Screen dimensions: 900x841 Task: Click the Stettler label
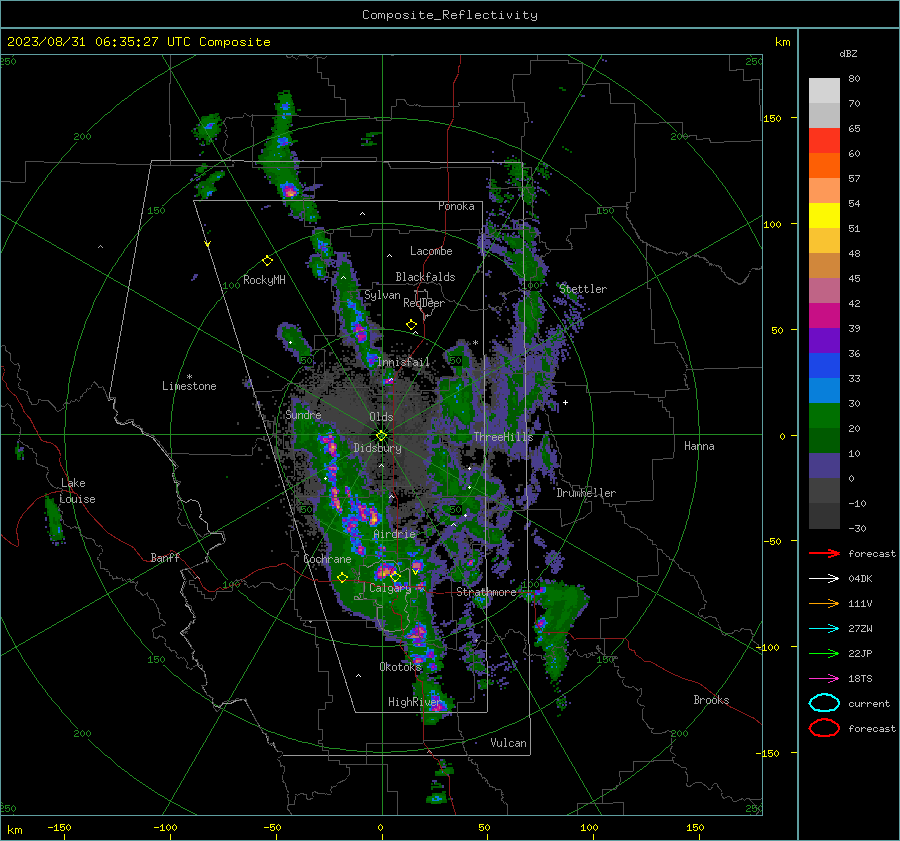pos(583,289)
